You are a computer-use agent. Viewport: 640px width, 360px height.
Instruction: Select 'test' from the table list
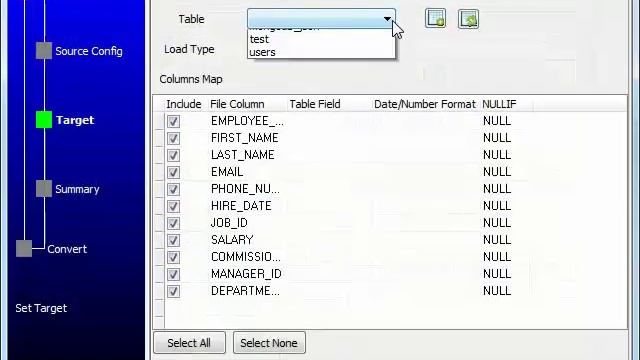(x=321, y=39)
